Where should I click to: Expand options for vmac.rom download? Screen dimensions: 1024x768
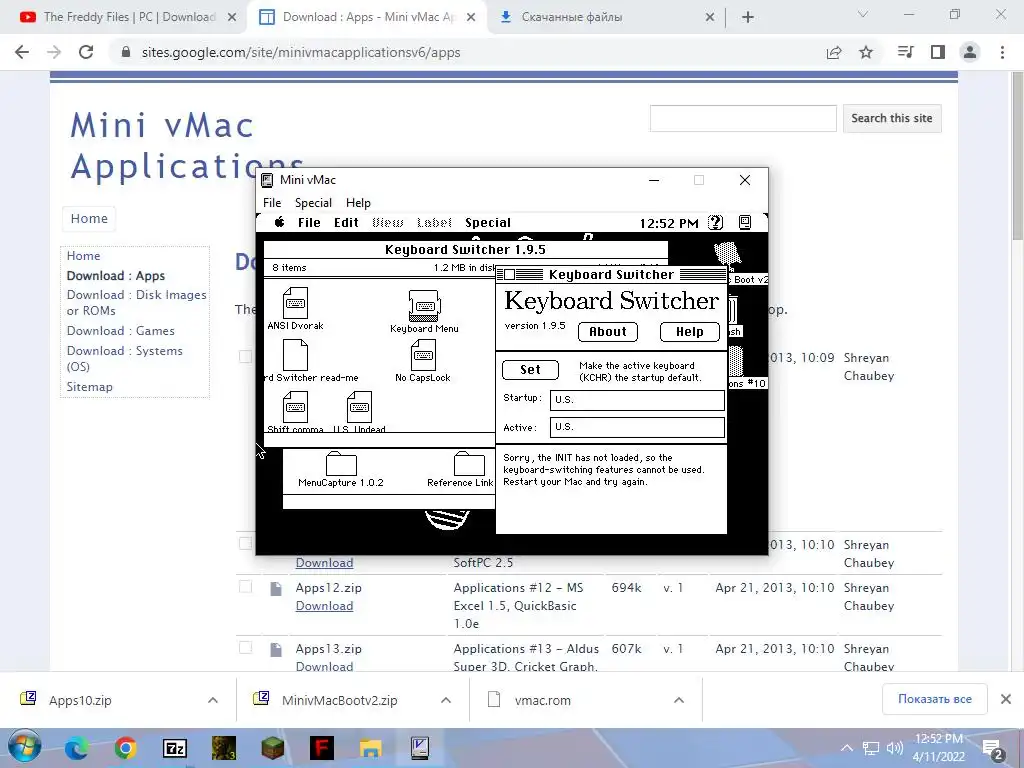pos(679,700)
